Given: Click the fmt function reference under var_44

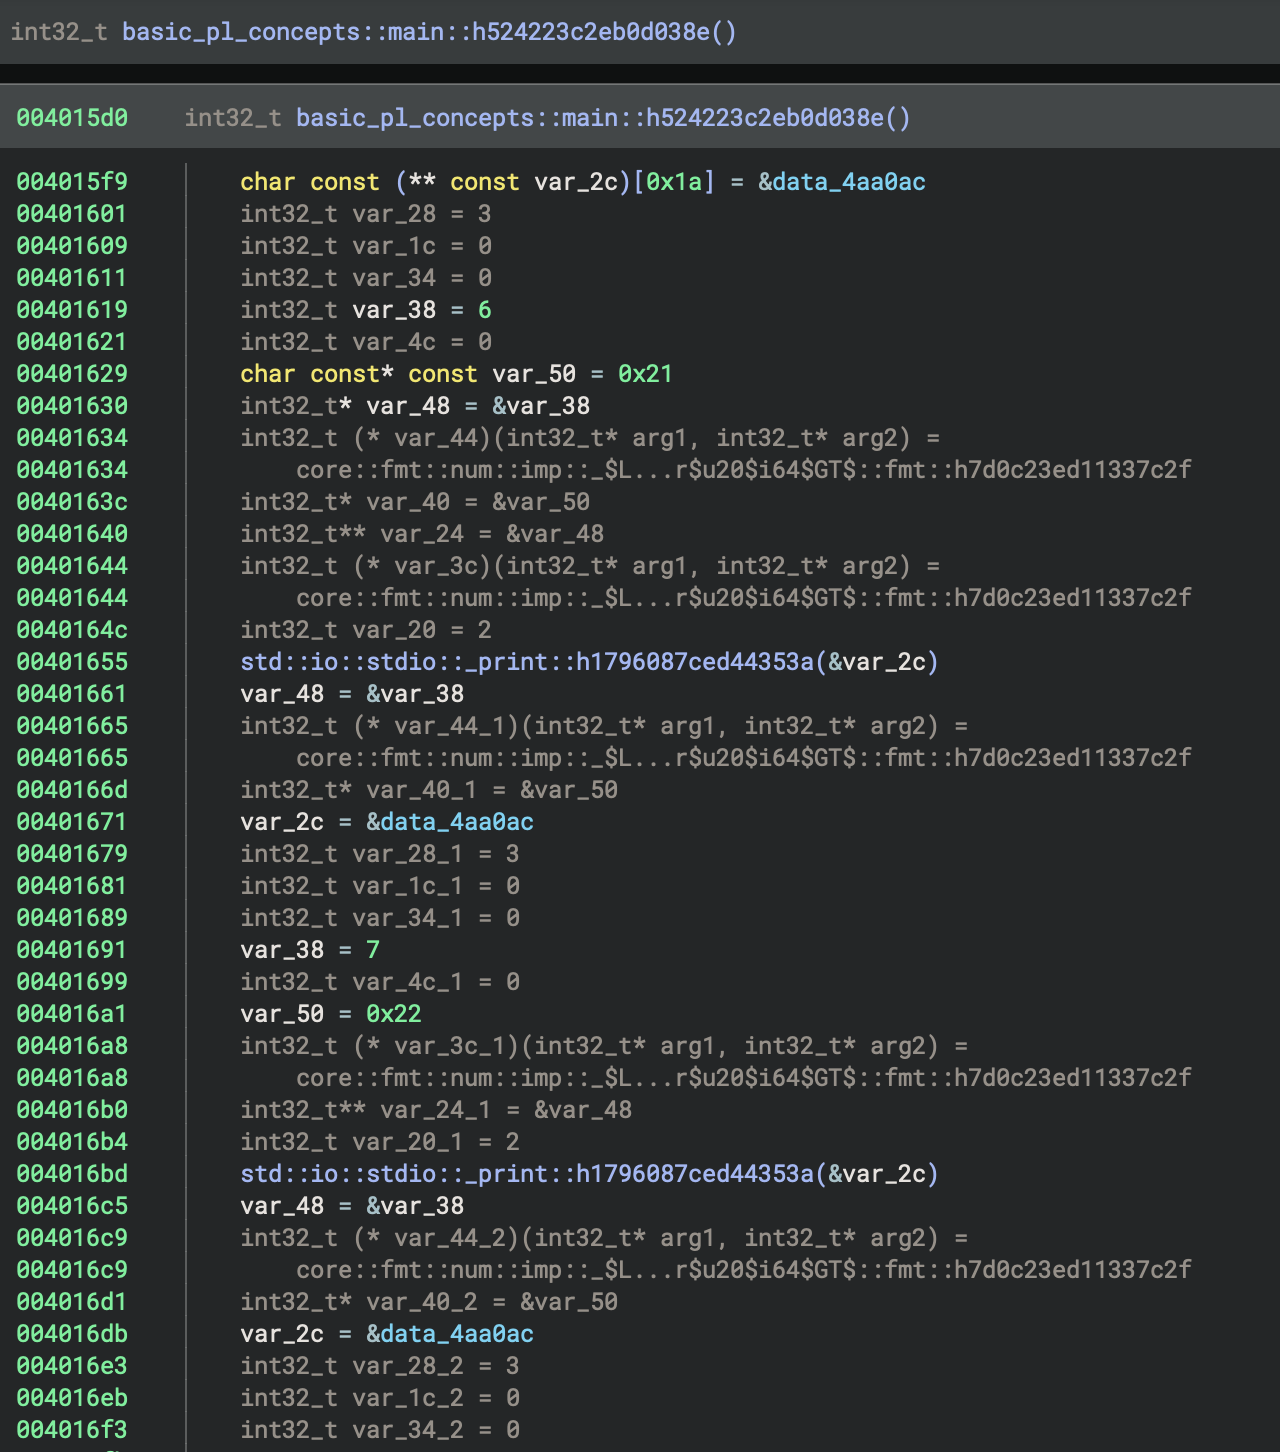Looking at the screenshot, I should 743,470.
